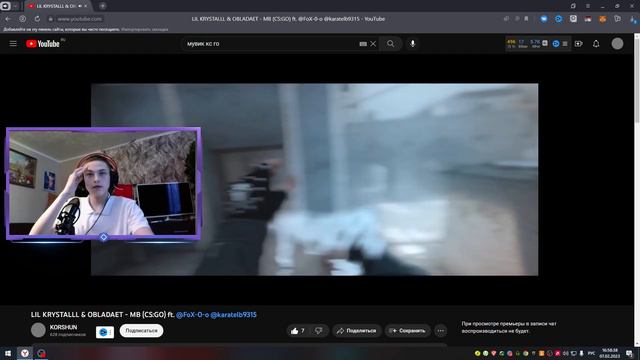Open the Yandex Browser taskbar icon
Viewport: 640px width, 360px height.
point(25,353)
